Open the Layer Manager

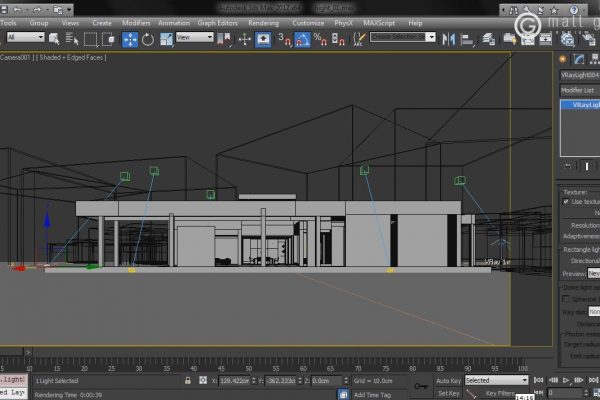[489, 39]
